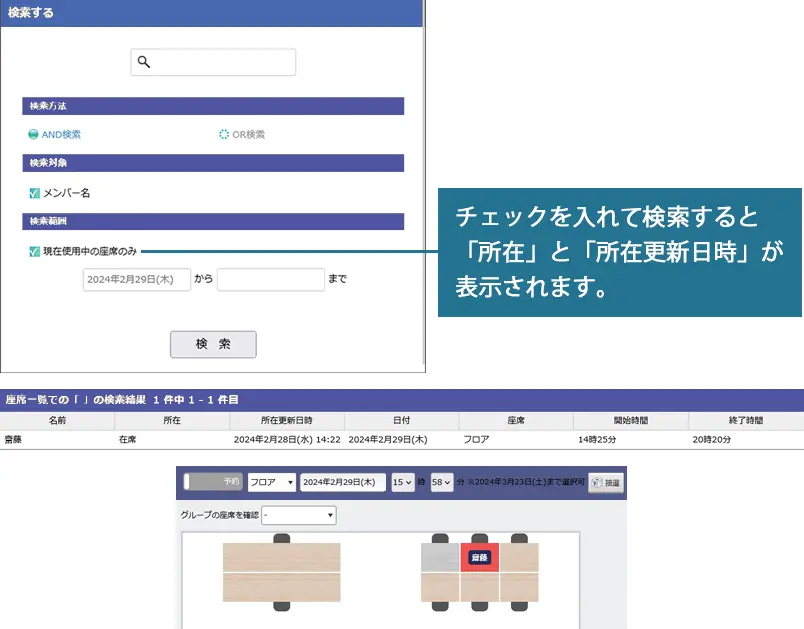Image resolution: width=804 pixels, height=629 pixels.
Task: Click the 所在更新日時 column header
Action: pyautogui.click(x=286, y=421)
